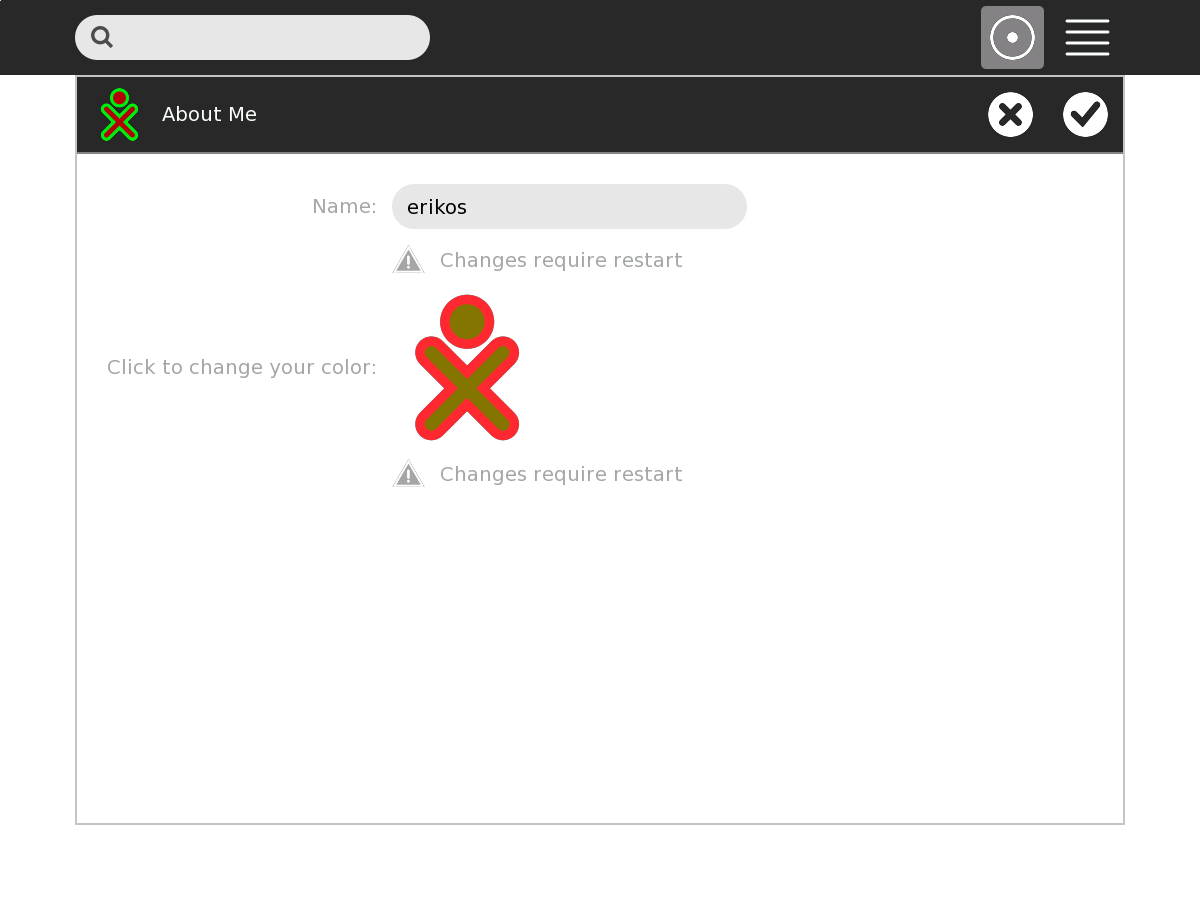1200x900 pixels.
Task: Accept changes with the checkmark button
Action: [x=1085, y=114]
